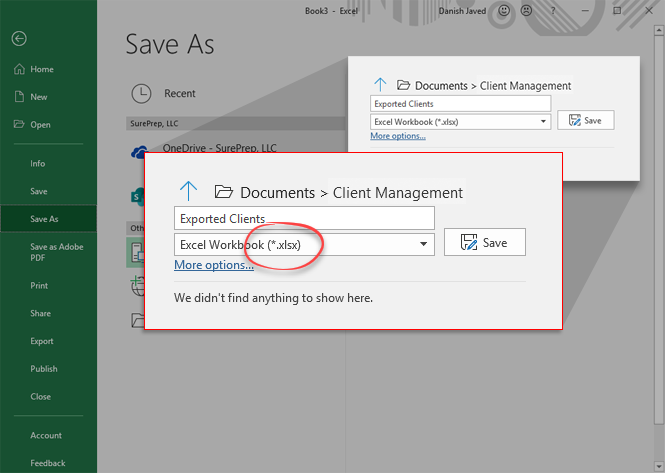Click Documents breadcrumb in the unmagnified panel
This screenshot has height=473, width=665.
point(441,86)
